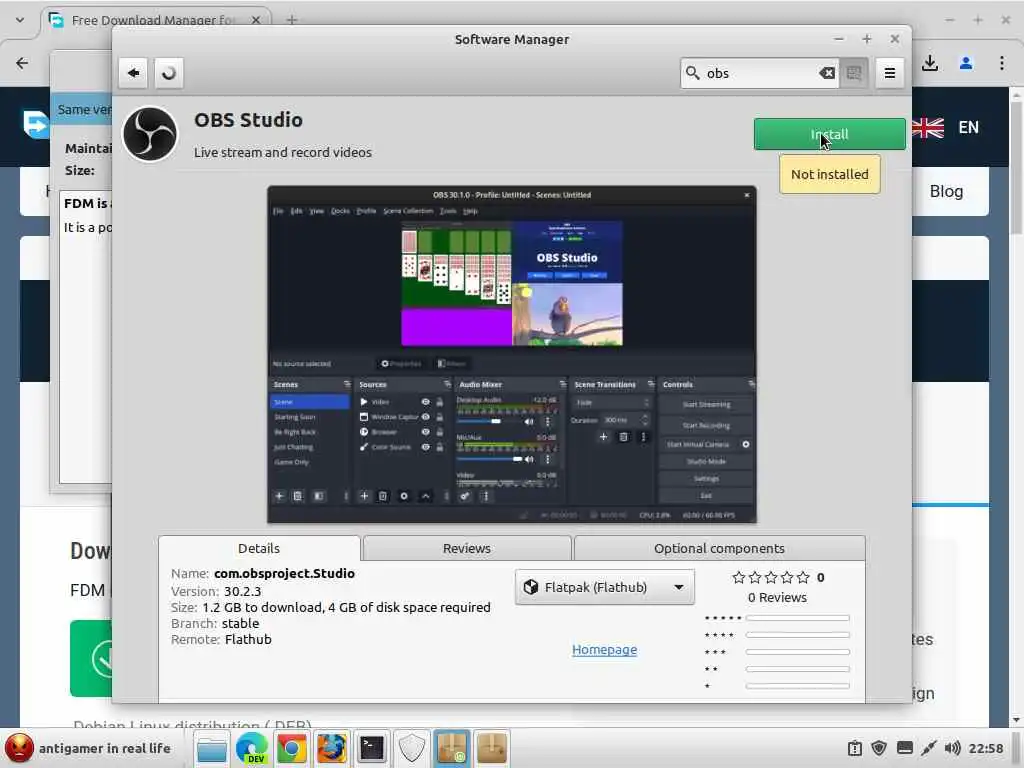Click the second package box taskbar icon

pyautogui.click(x=492, y=748)
